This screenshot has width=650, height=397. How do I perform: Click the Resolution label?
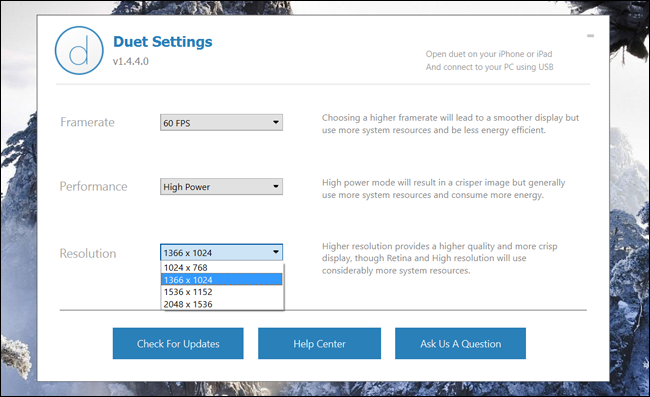coord(88,253)
